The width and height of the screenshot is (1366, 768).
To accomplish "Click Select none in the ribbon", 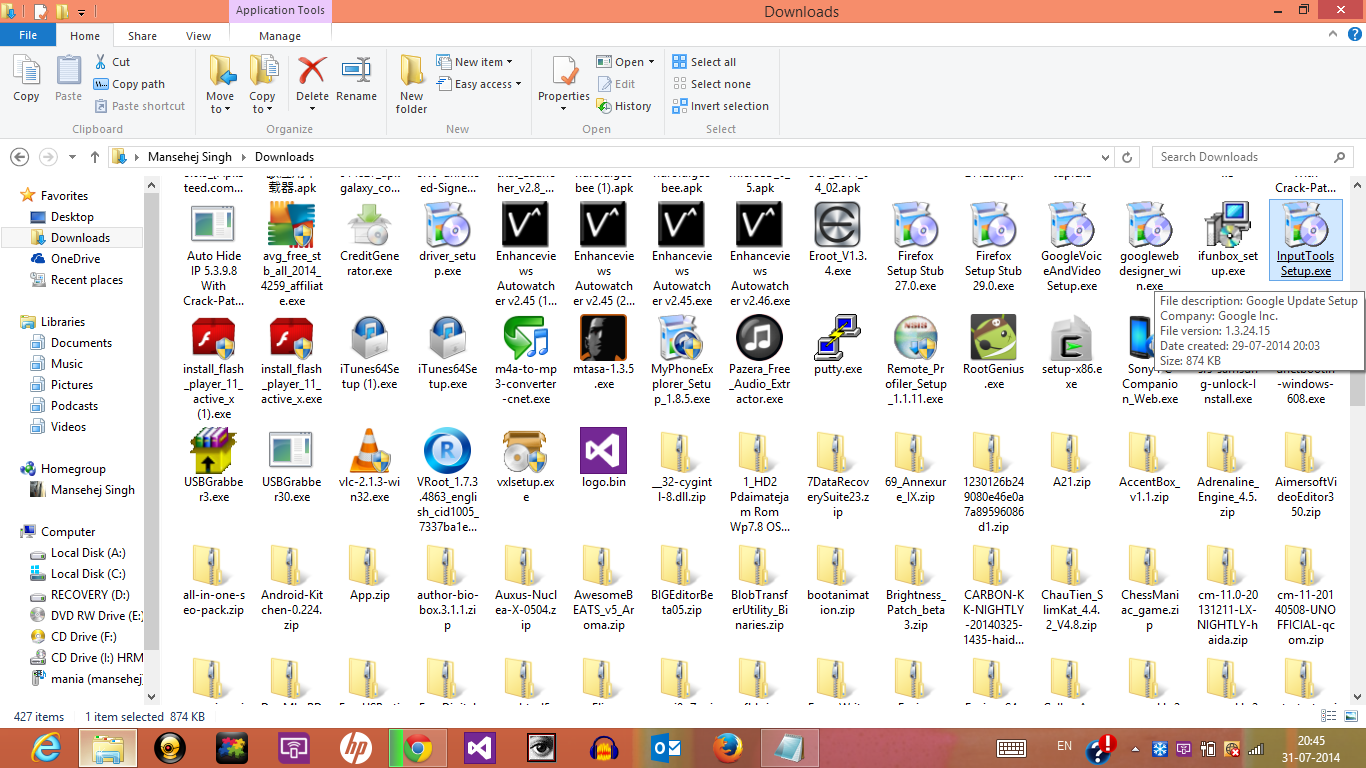I will pyautogui.click(x=711, y=84).
